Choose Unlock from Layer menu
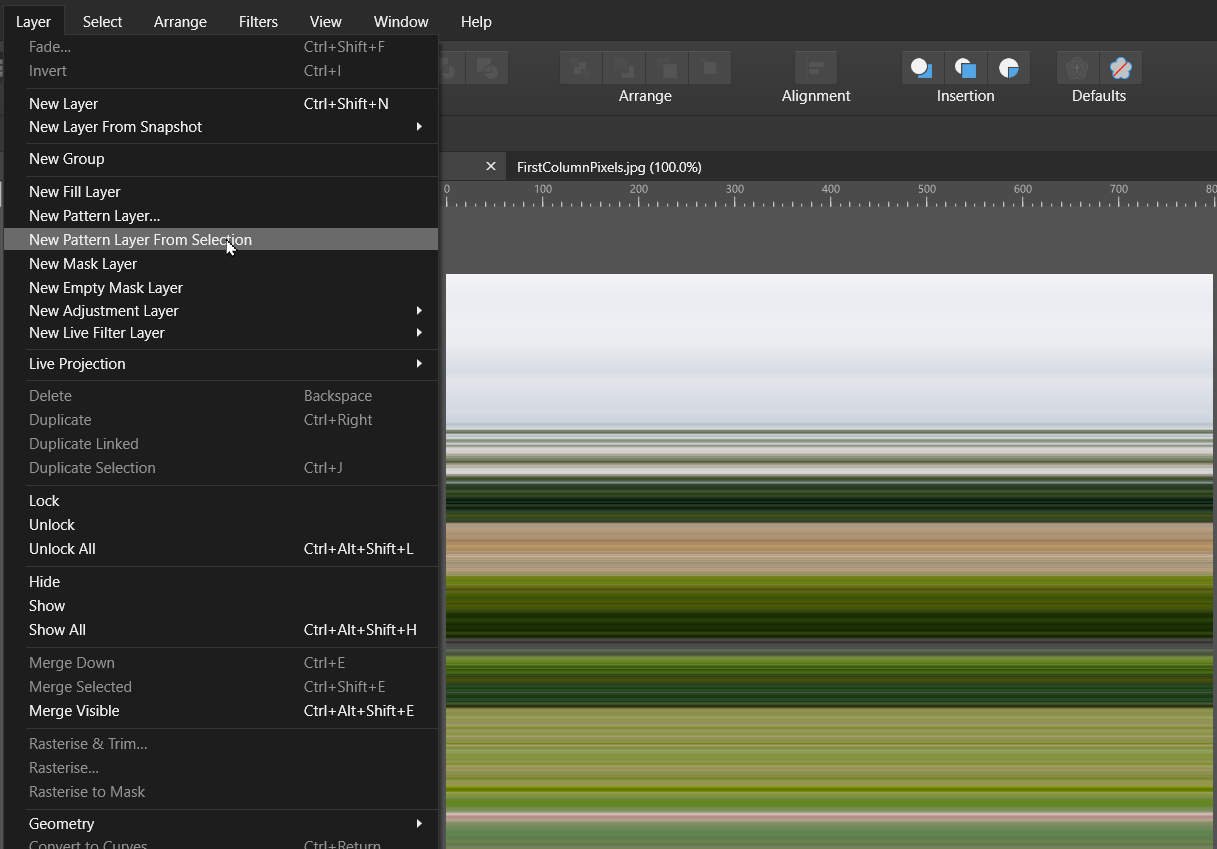 point(221,525)
